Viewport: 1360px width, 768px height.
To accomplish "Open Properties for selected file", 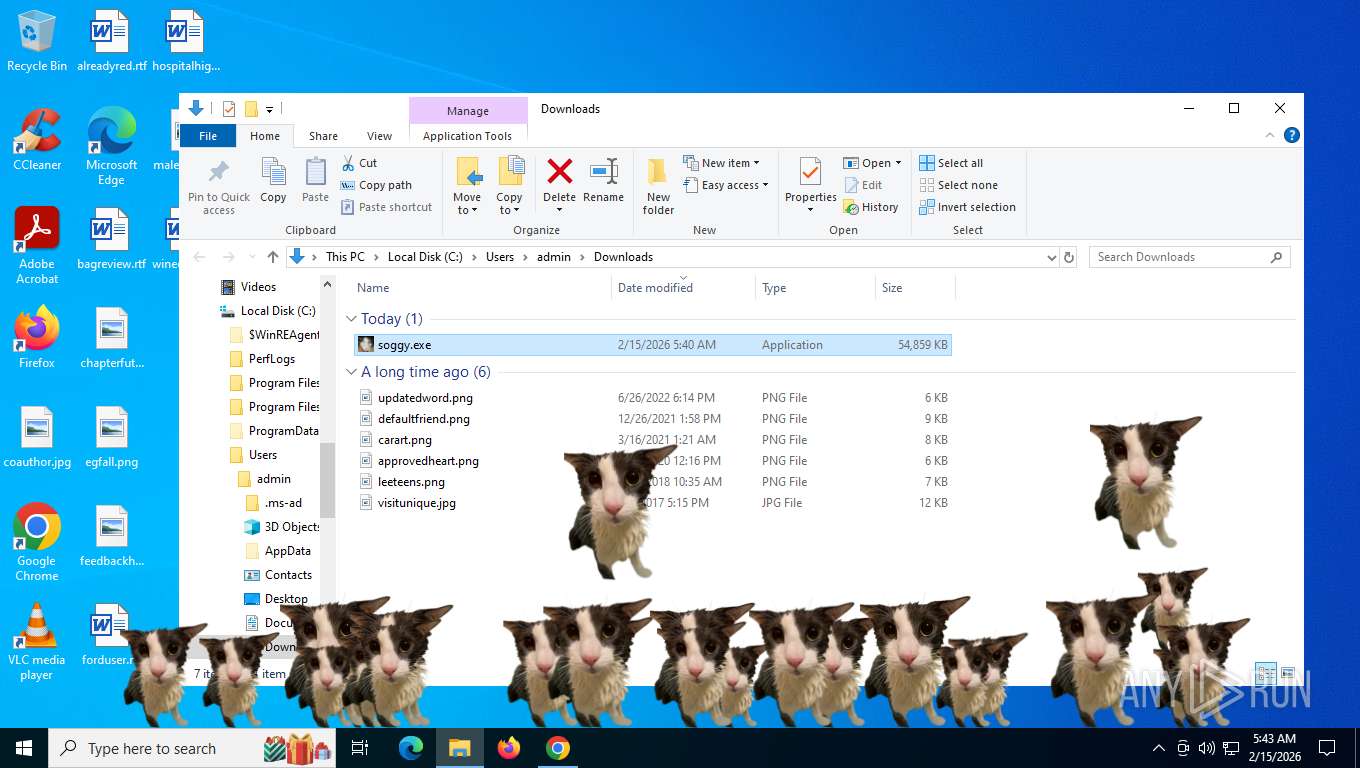I will (x=810, y=186).
